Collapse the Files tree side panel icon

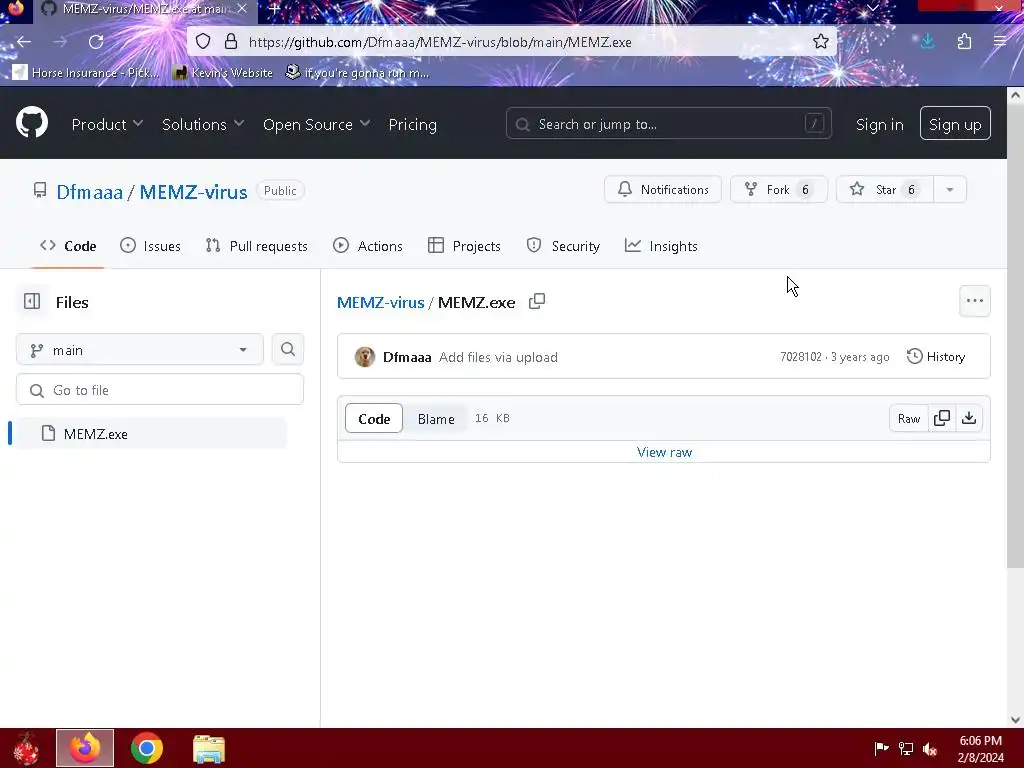coord(32,301)
